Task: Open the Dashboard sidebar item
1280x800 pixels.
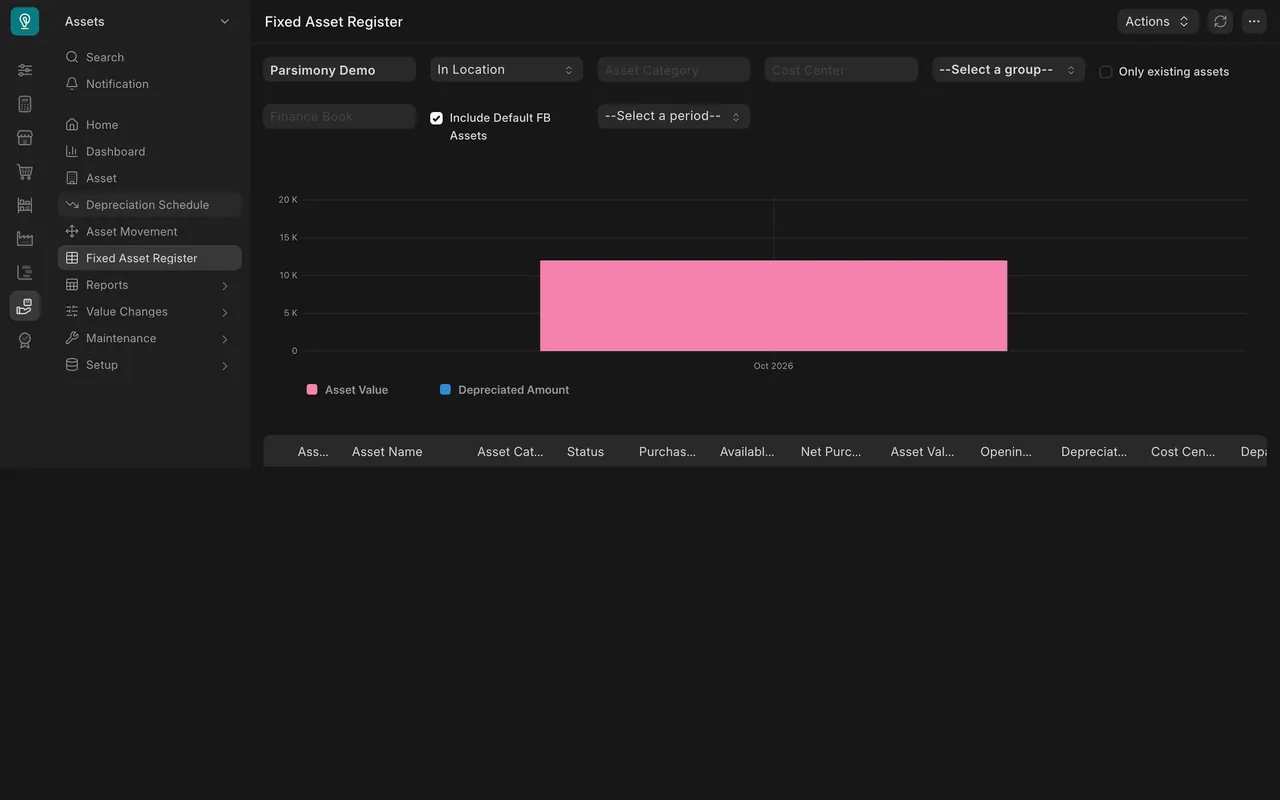Action: pyautogui.click(x=150, y=151)
